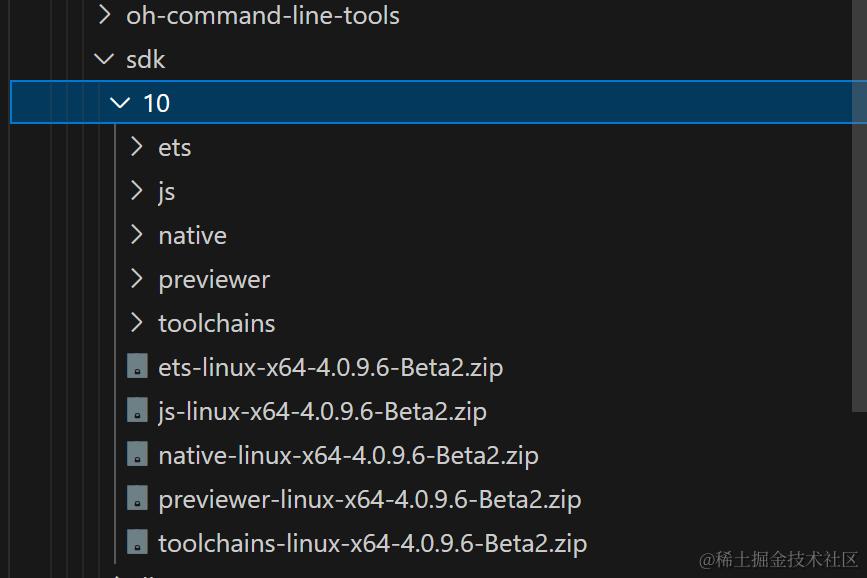
Task: Expand the oh-command-line-tools folder
Action: (104, 16)
